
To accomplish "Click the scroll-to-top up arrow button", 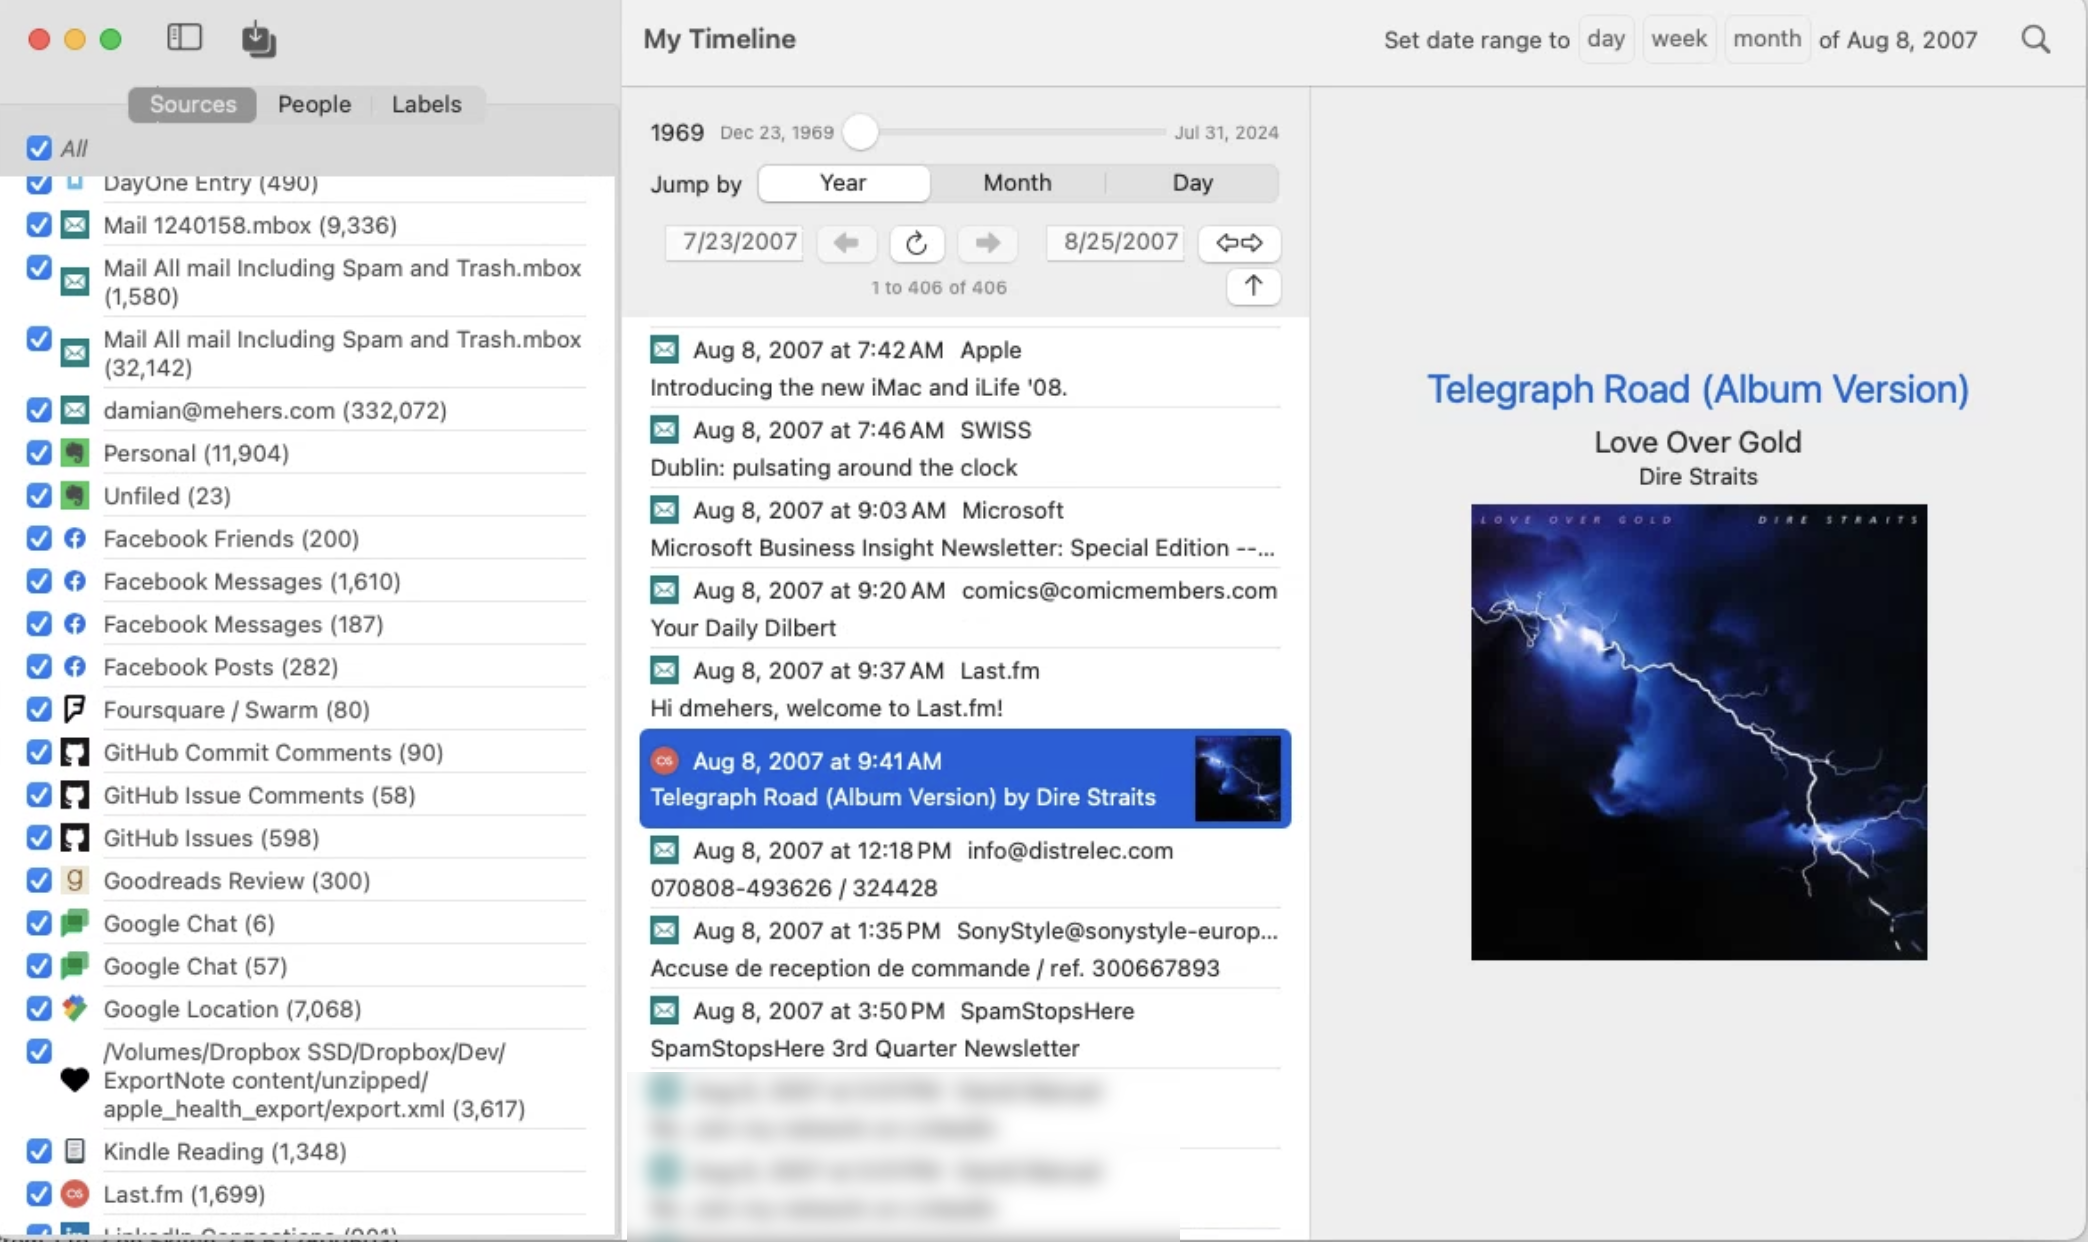I will [1253, 286].
